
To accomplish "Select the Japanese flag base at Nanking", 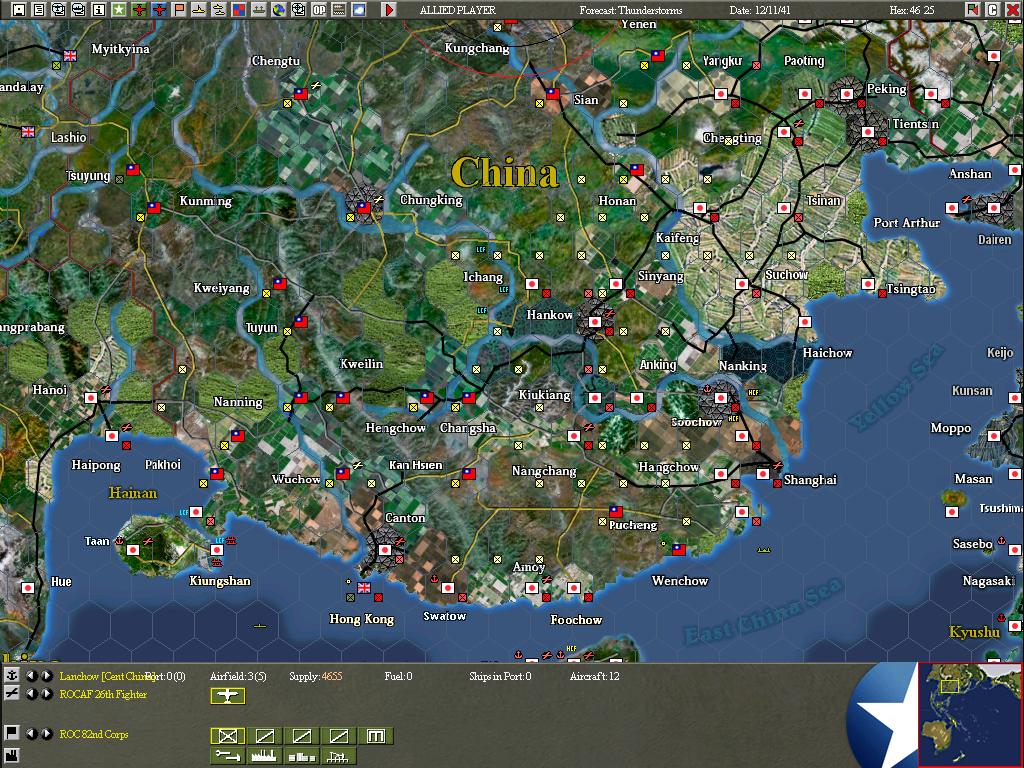I will (x=721, y=398).
